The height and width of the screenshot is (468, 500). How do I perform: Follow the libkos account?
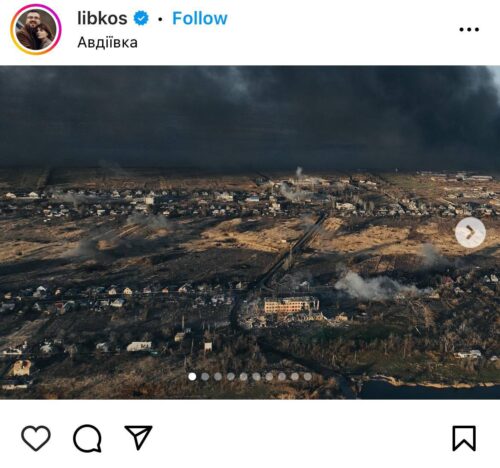200,18
